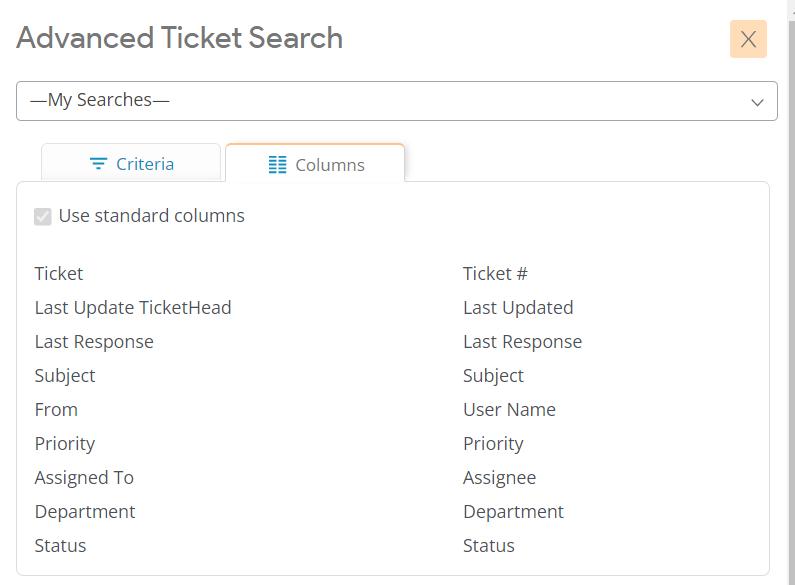Switch to the Criteria tab
The width and height of the screenshot is (795, 585).
[x=131, y=164]
